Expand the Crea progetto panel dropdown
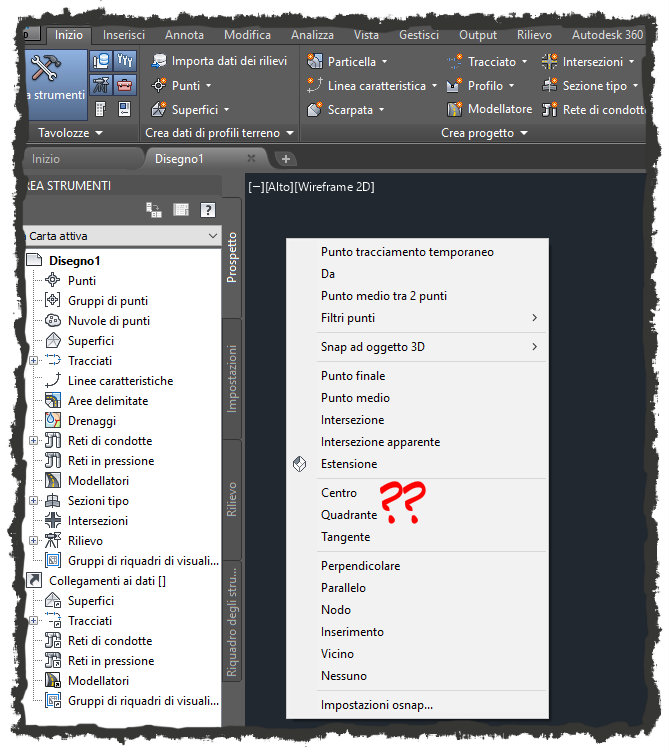The width and height of the screenshot is (669, 752). point(484,133)
